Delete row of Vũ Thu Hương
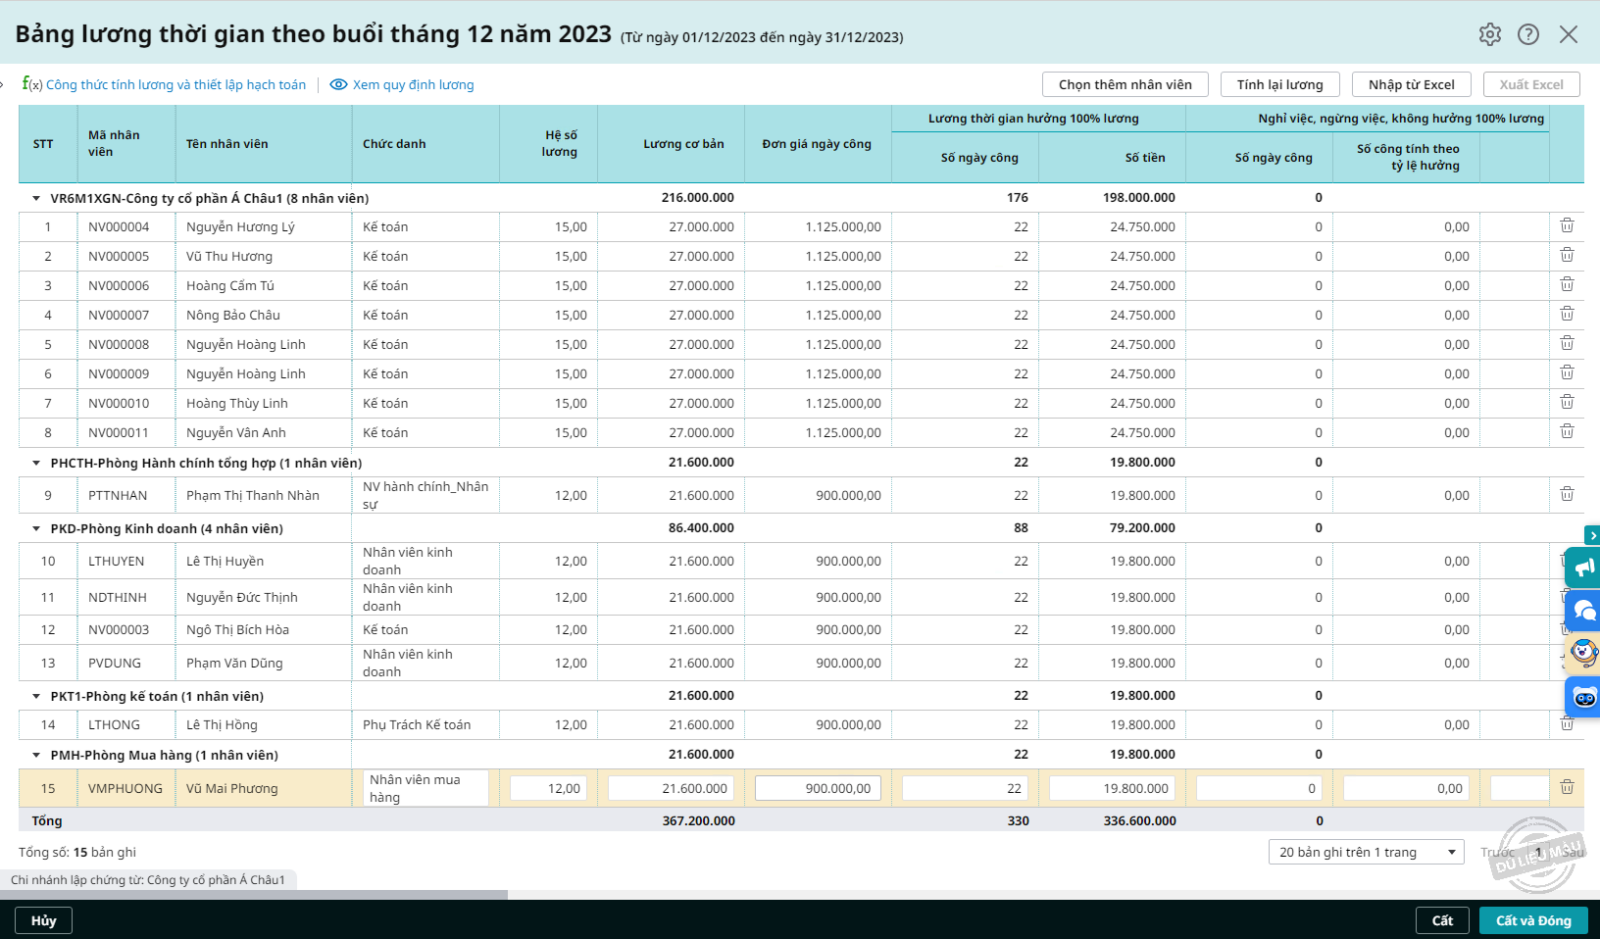 point(1567,255)
